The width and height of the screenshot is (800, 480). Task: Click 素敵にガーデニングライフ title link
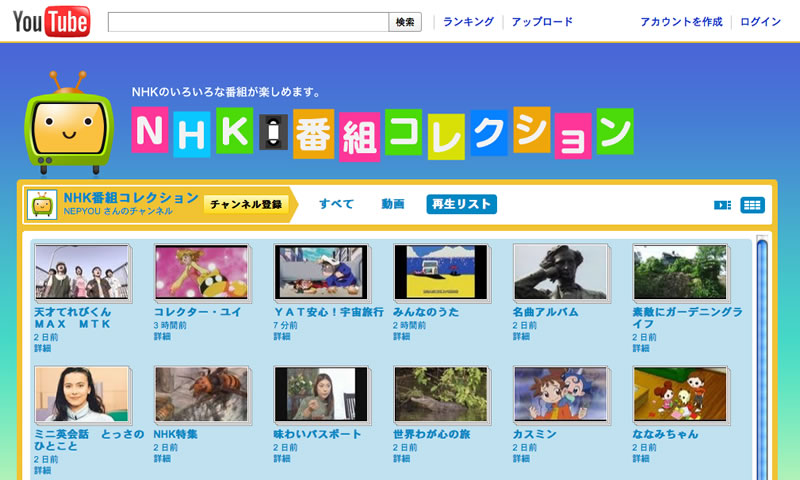pyautogui.click(x=687, y=318)
